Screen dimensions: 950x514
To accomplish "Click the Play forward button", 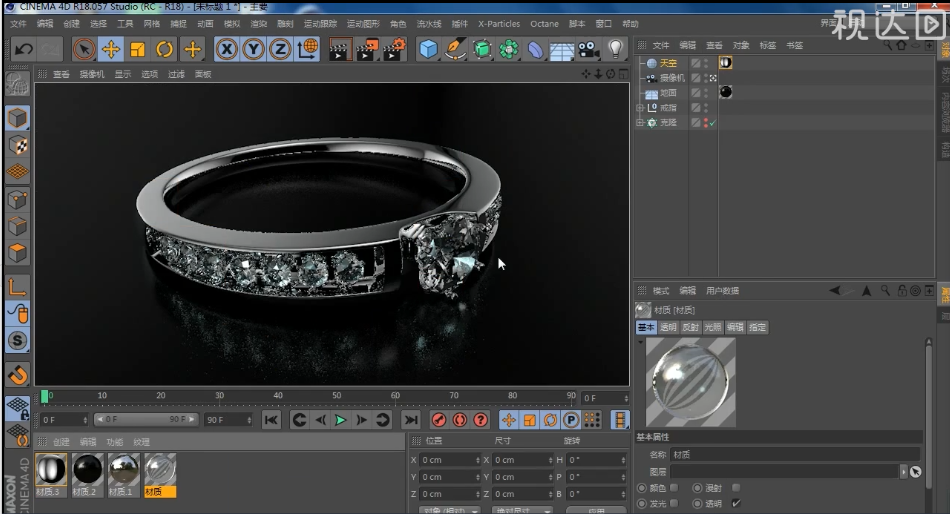I will coord(340,420).
